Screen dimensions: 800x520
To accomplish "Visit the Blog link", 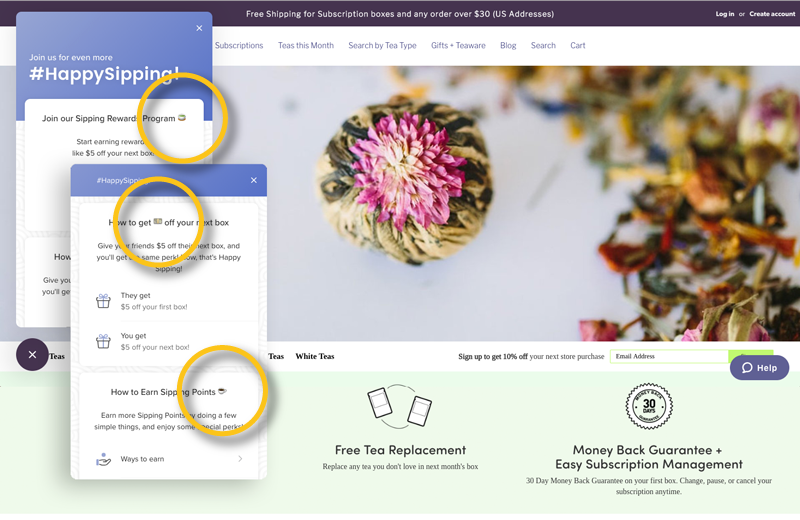I will pos(508,45).
